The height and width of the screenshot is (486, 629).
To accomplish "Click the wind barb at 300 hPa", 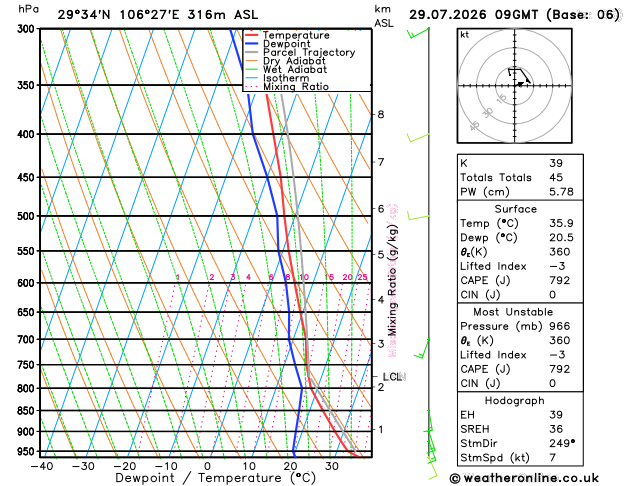I will coord(418,33).
